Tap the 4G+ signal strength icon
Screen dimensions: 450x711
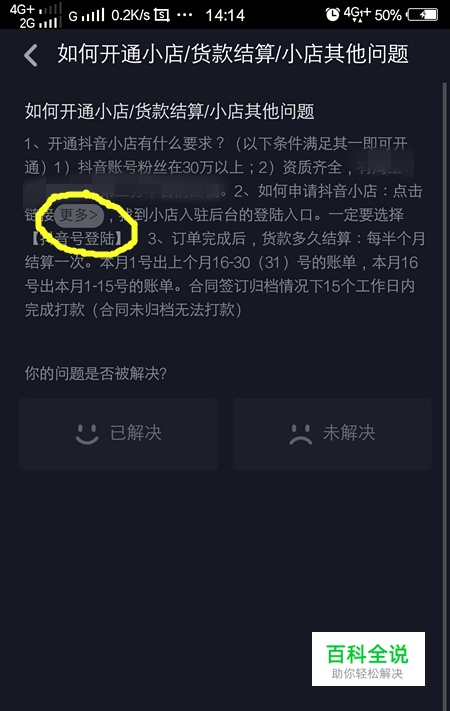35,9
